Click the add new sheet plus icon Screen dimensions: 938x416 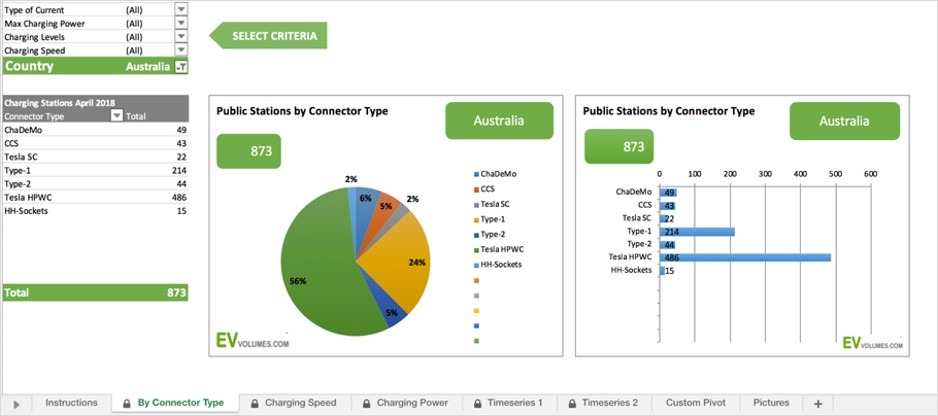(817, 403)
